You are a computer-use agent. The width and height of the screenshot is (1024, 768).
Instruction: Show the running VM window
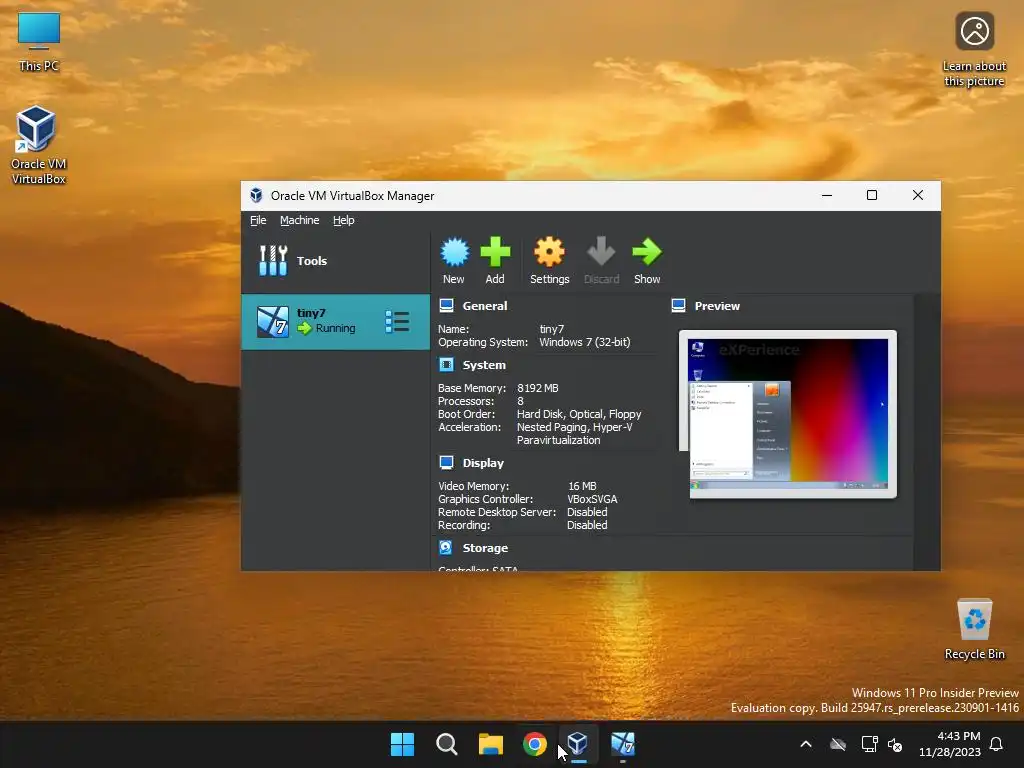click(647, 261)
